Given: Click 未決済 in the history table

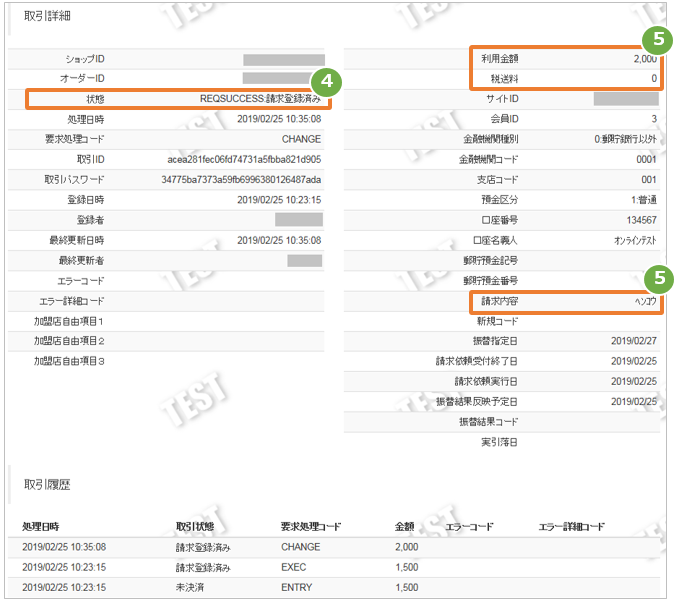Looking at the screenshot, I should click(x=190, y=588).
